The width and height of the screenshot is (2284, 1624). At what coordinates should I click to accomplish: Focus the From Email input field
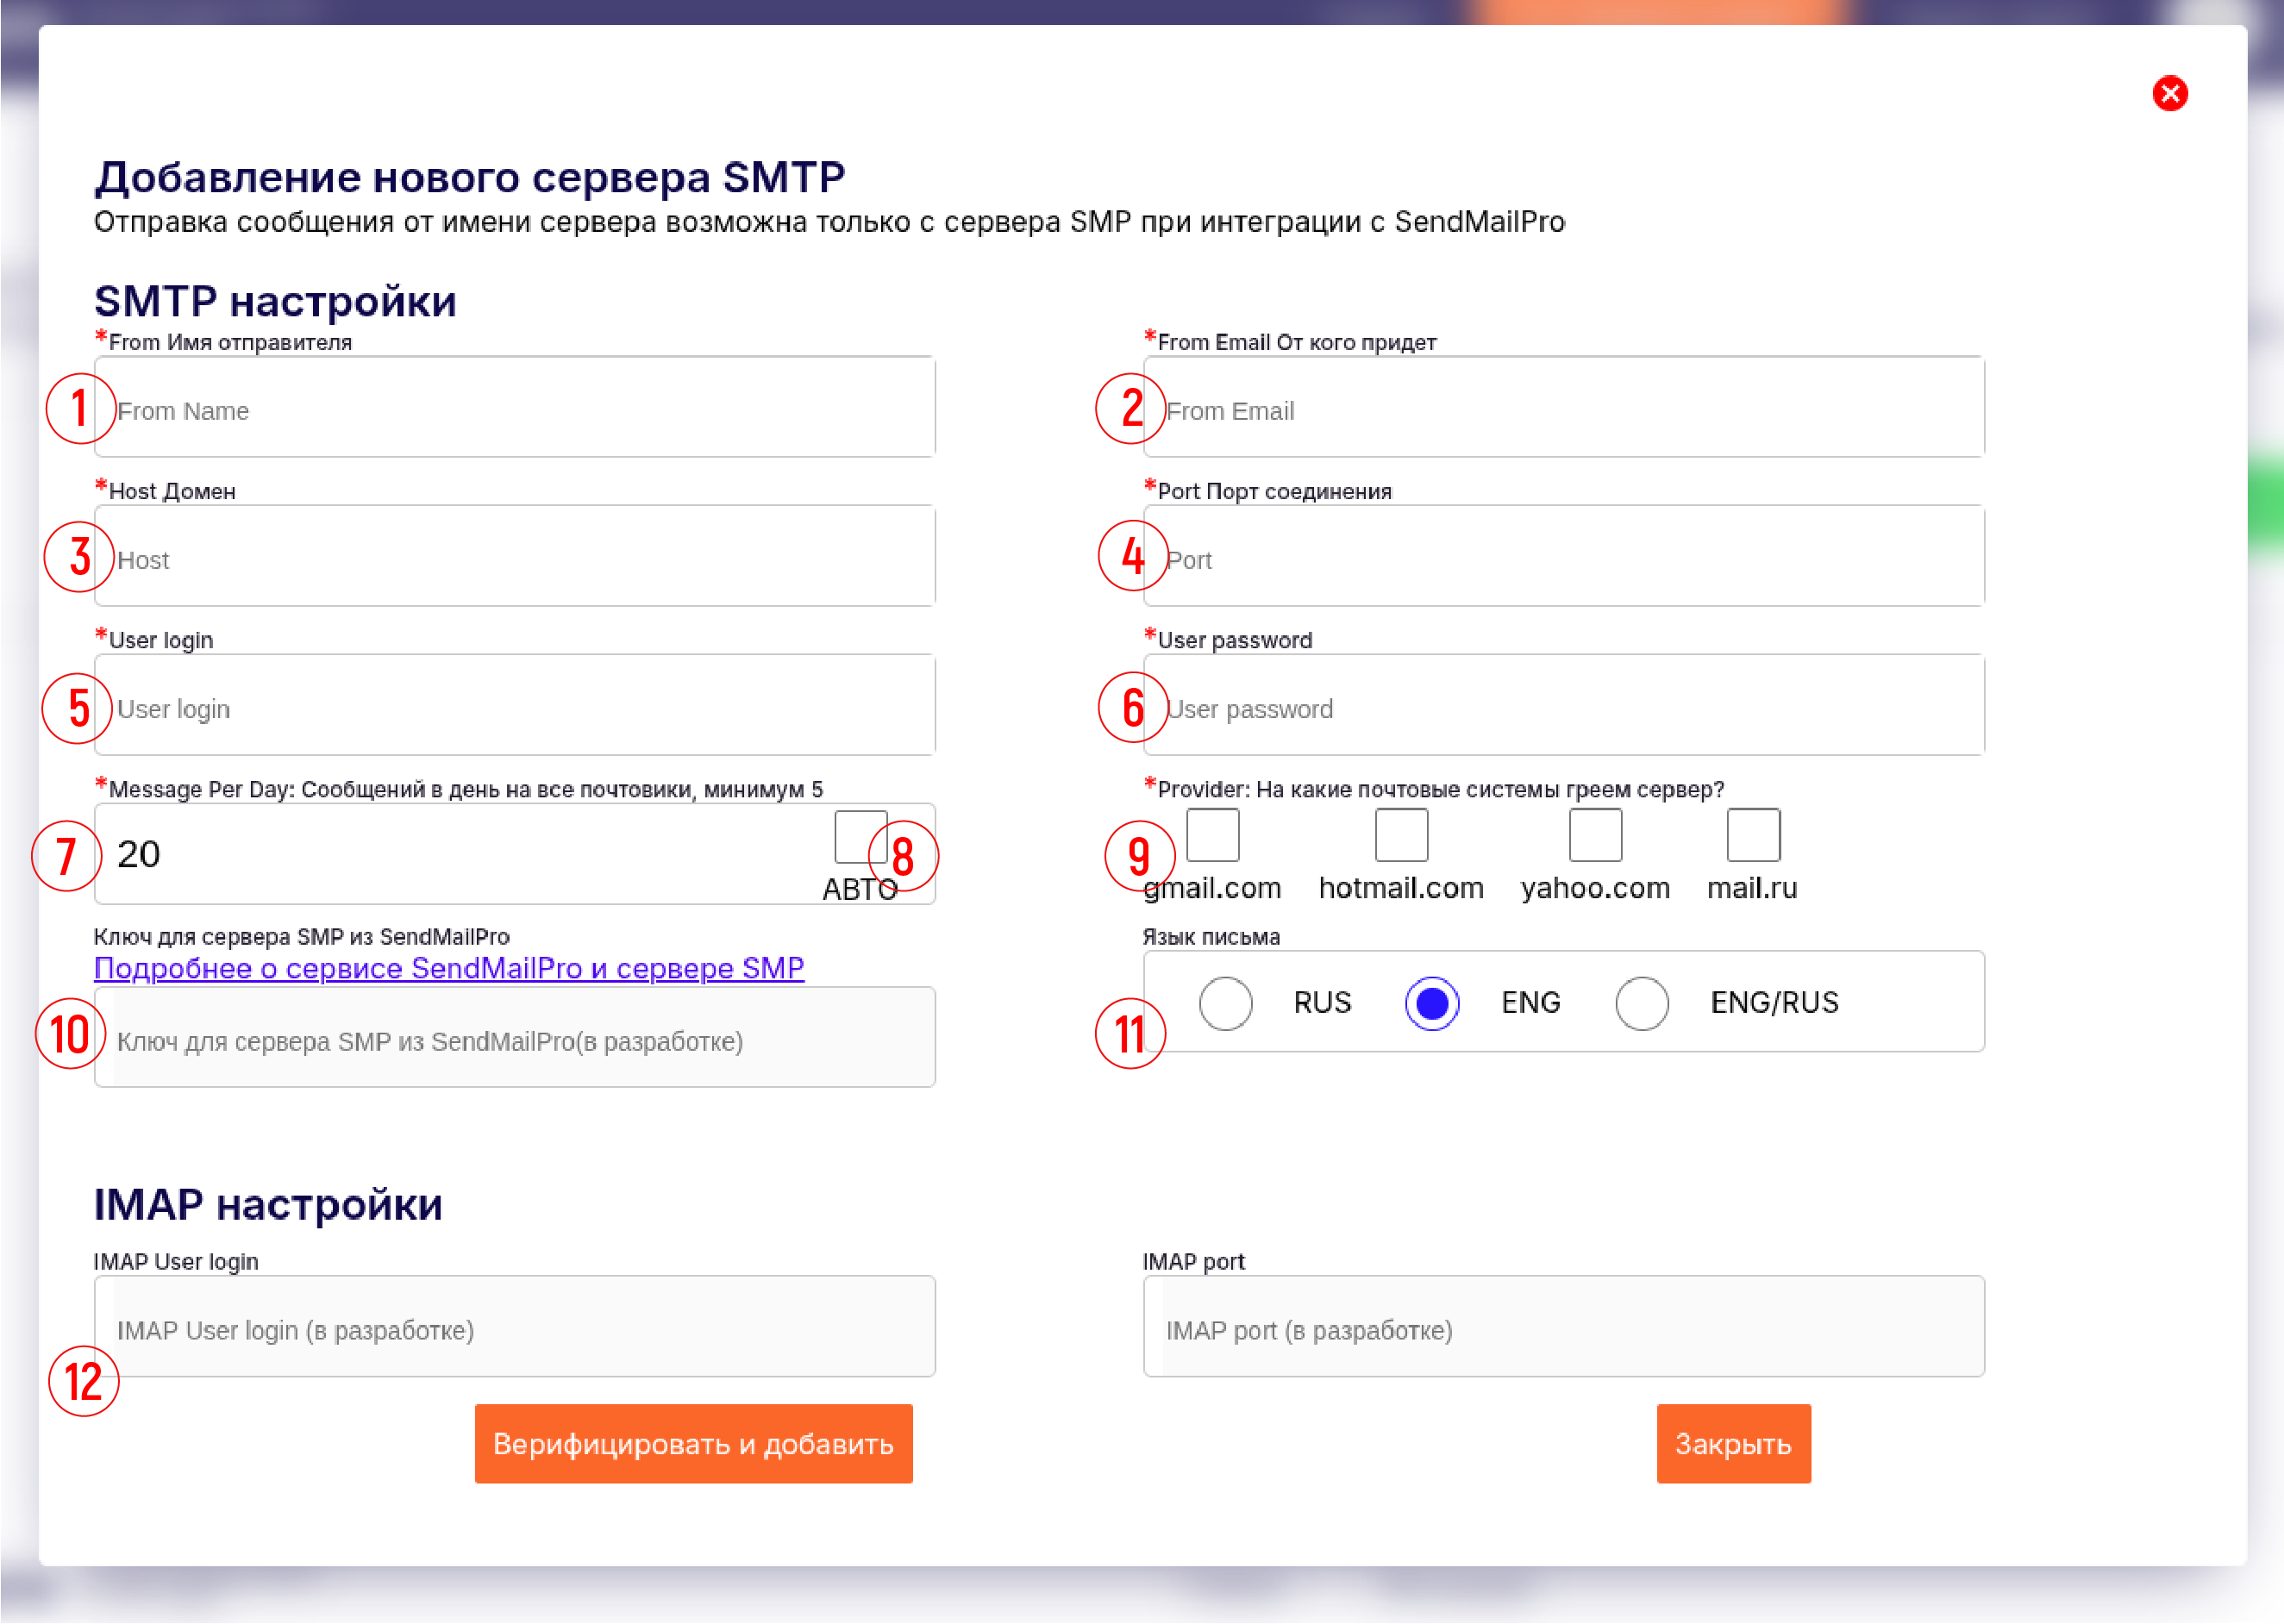pyautogui.click(x=1563, y=407)
